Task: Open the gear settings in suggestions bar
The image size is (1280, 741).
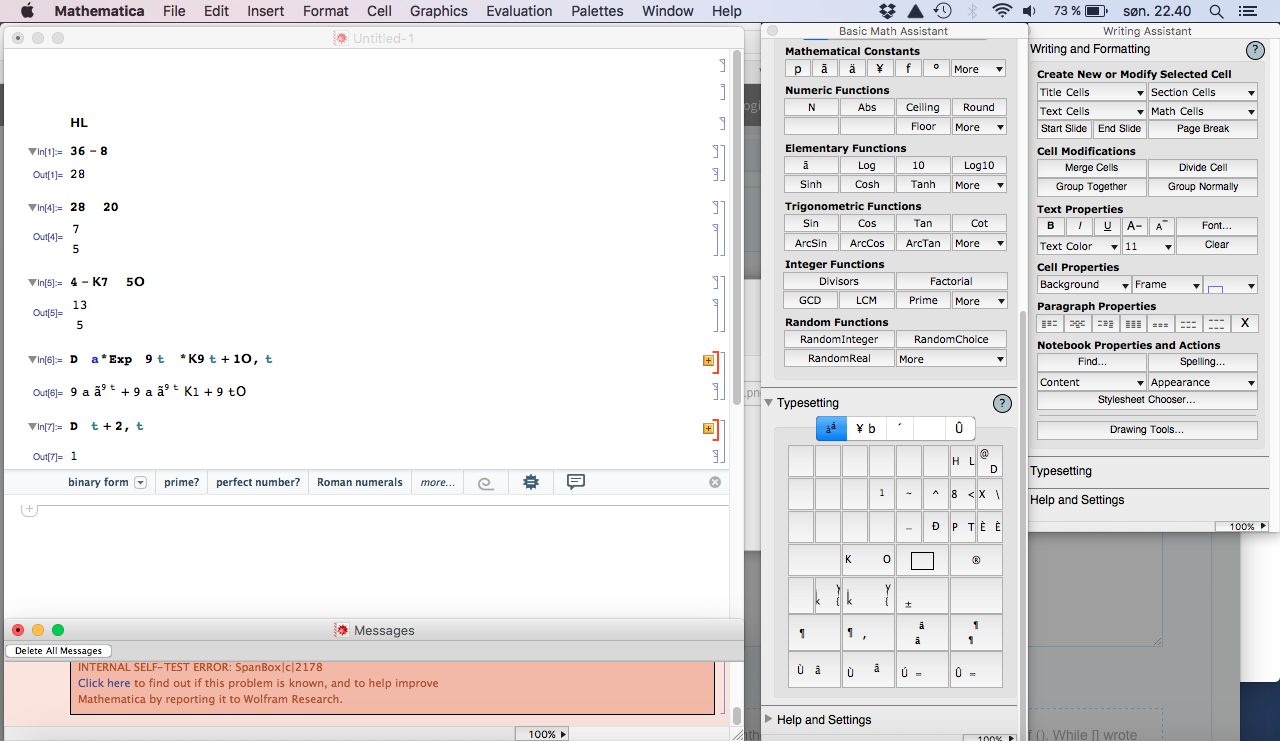Action: click(531, 482)
